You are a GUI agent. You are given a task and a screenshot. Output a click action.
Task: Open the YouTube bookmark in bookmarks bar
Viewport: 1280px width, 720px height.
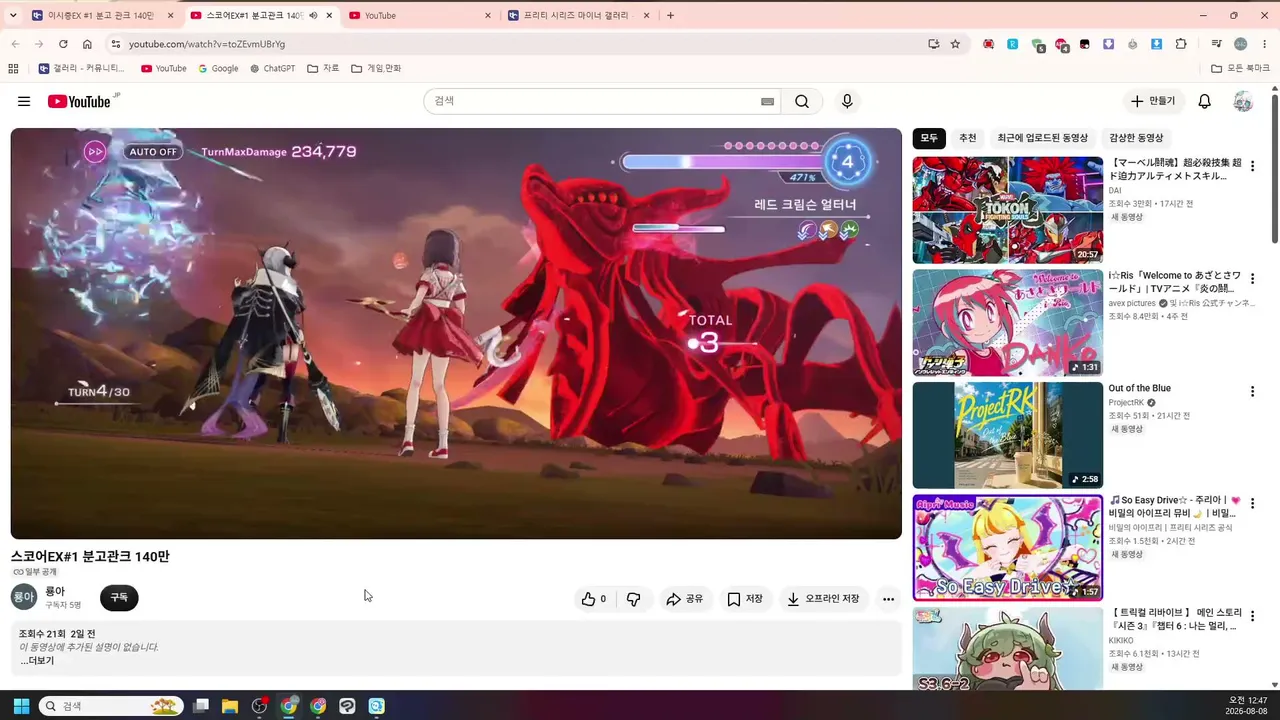click(164, 68)
